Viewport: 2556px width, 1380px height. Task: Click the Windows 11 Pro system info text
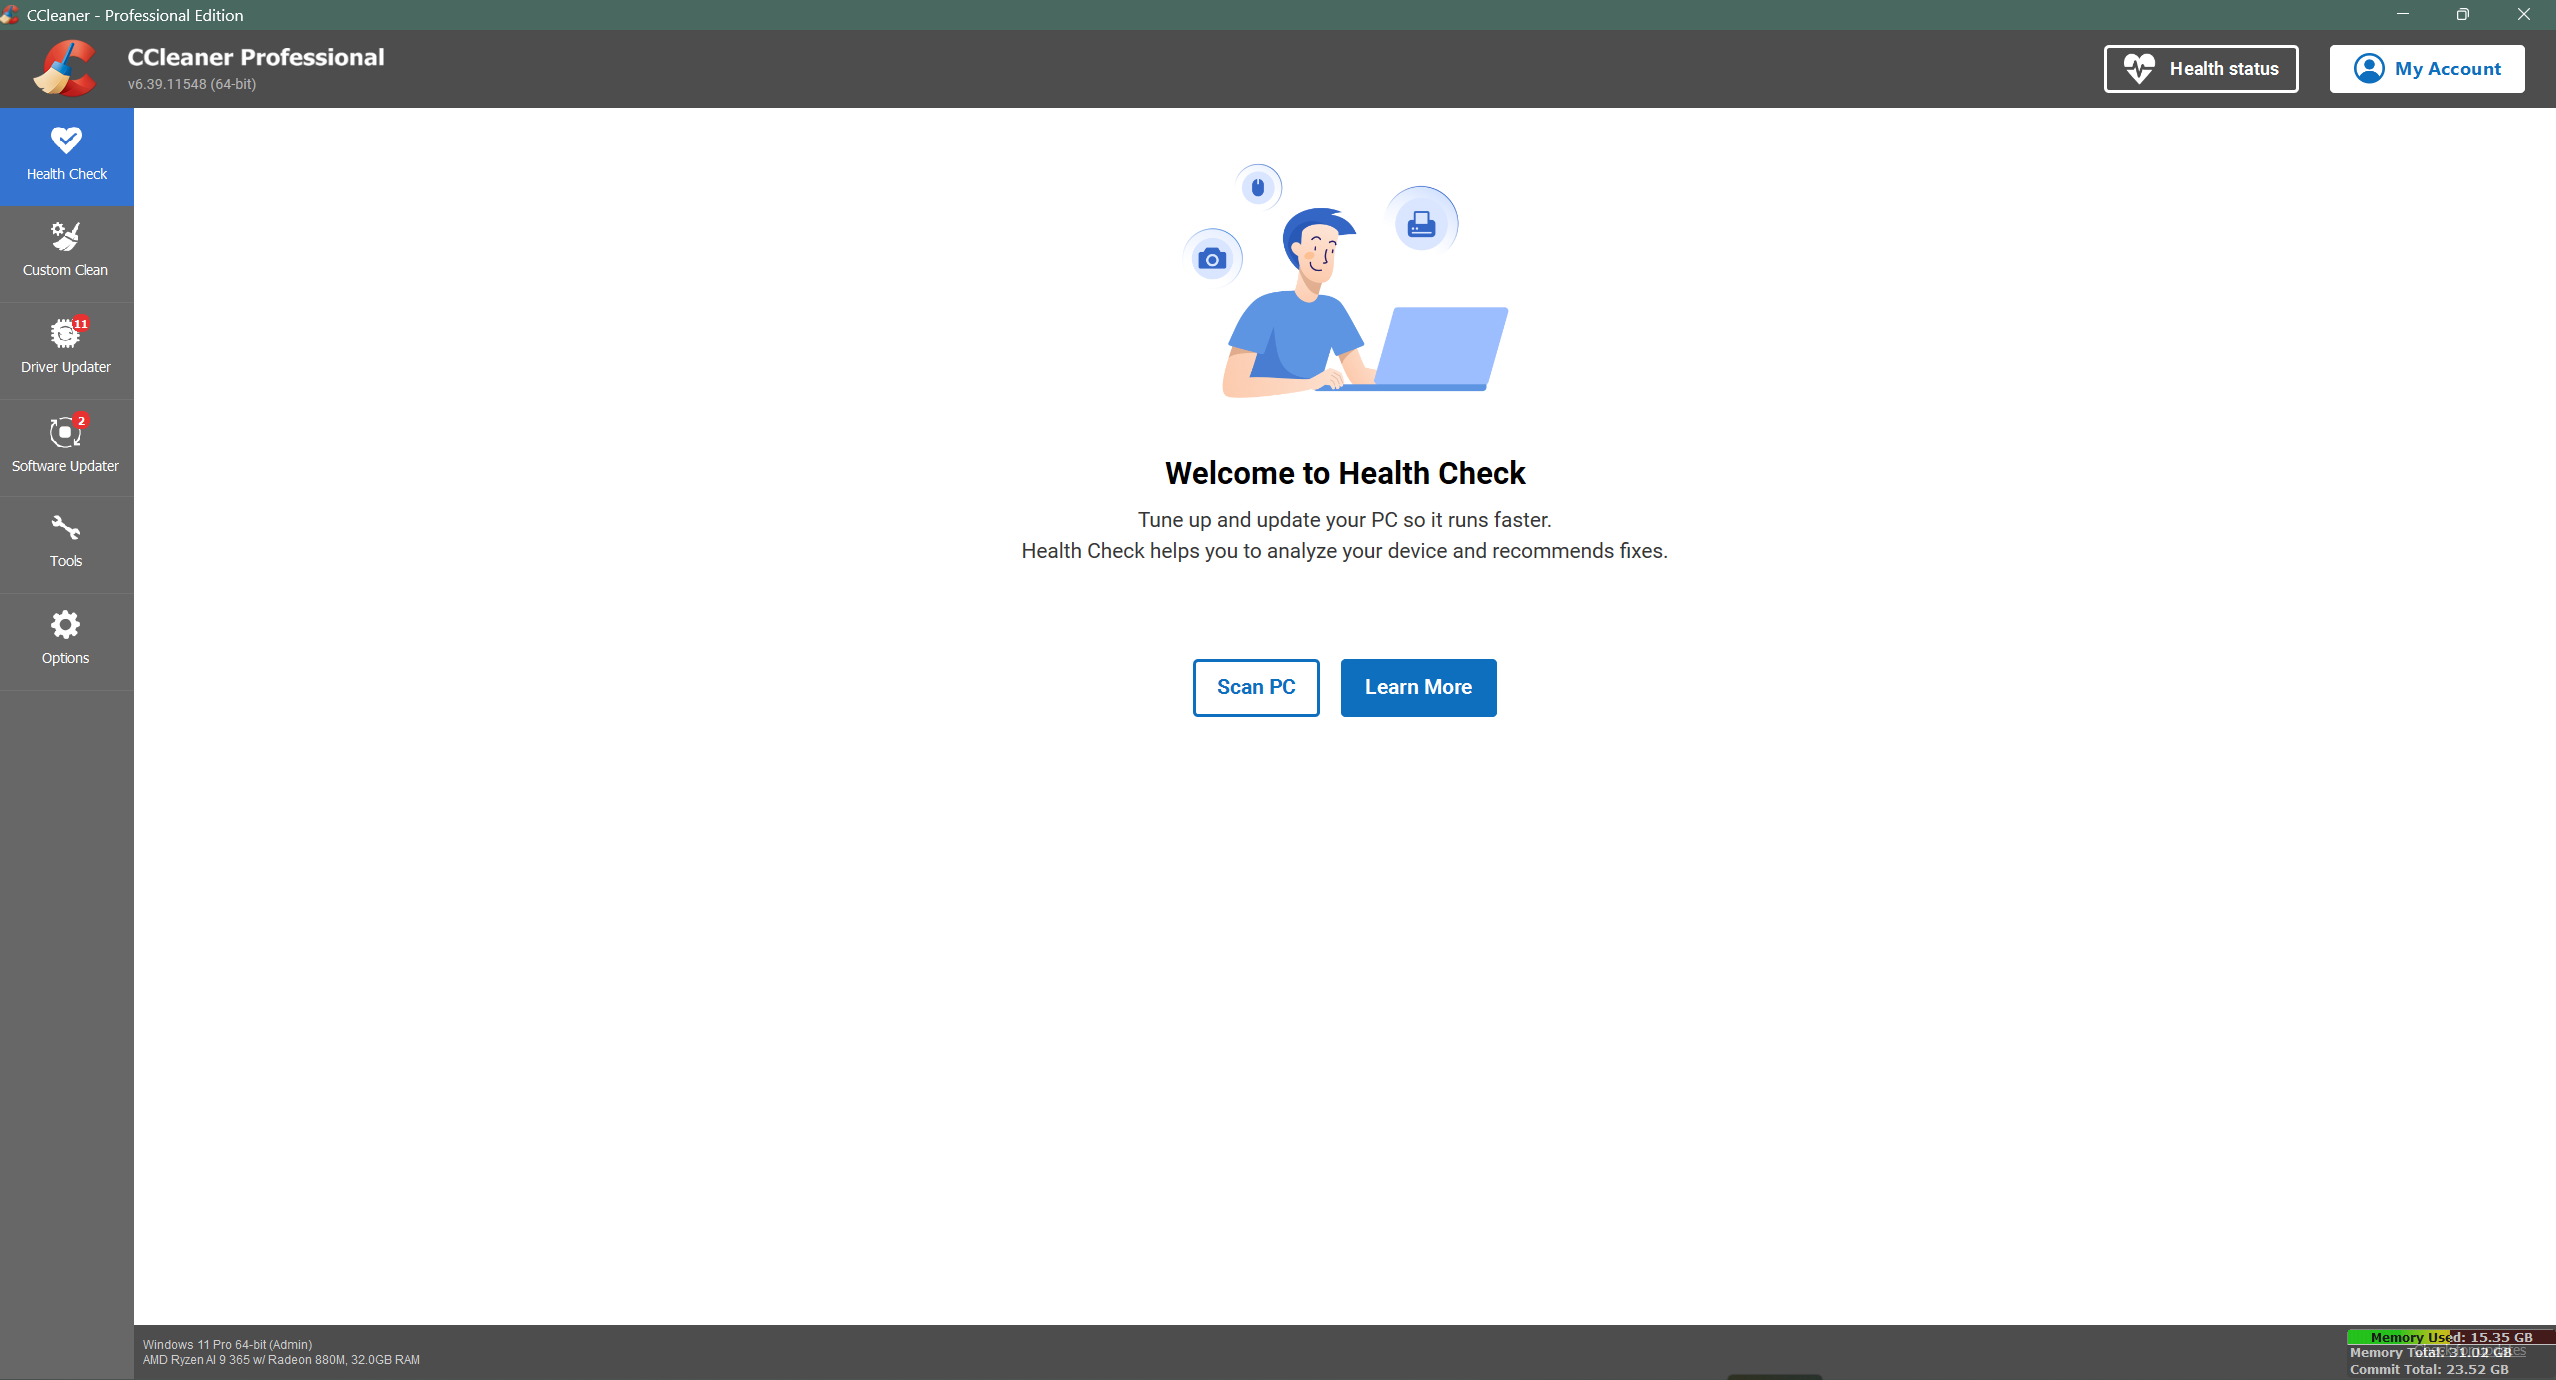(x=227, y=1344)
